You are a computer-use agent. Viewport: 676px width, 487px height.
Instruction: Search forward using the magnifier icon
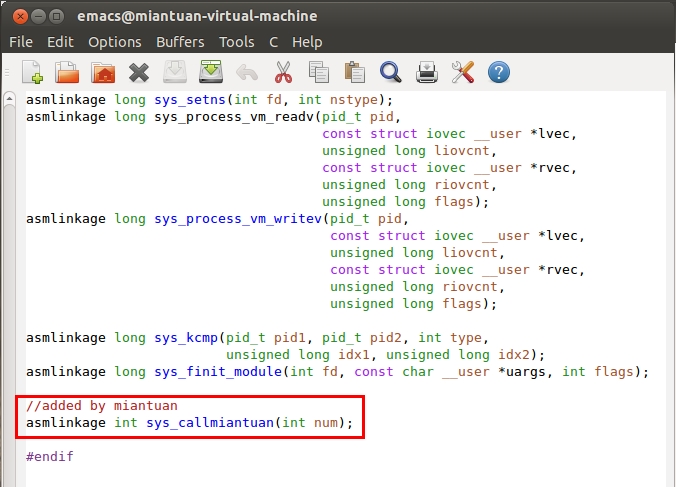click(x=391, y=72)
